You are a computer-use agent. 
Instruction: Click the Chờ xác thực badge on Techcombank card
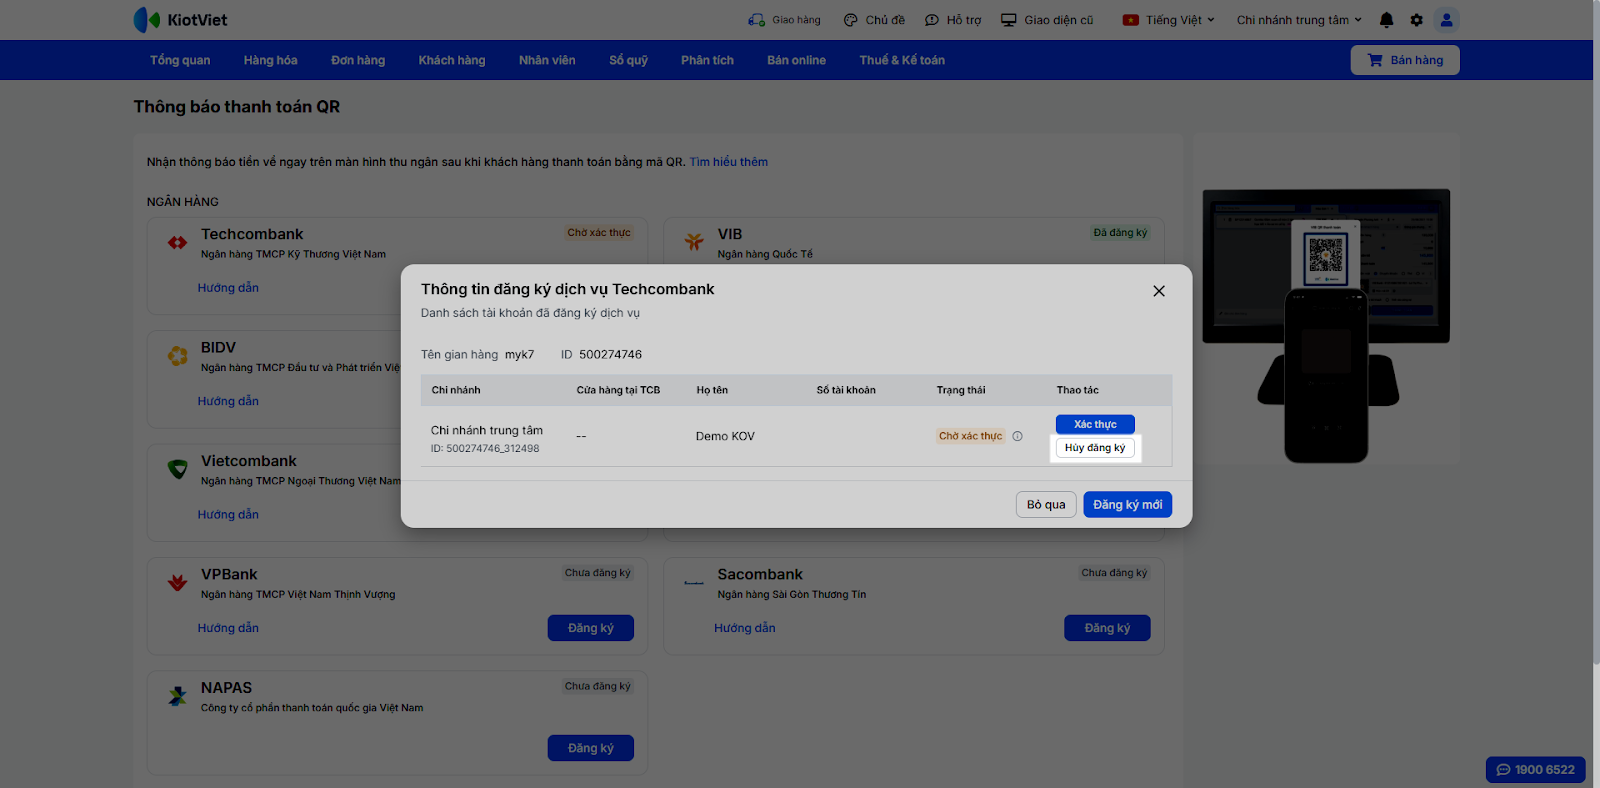click(x=599, y=233)
